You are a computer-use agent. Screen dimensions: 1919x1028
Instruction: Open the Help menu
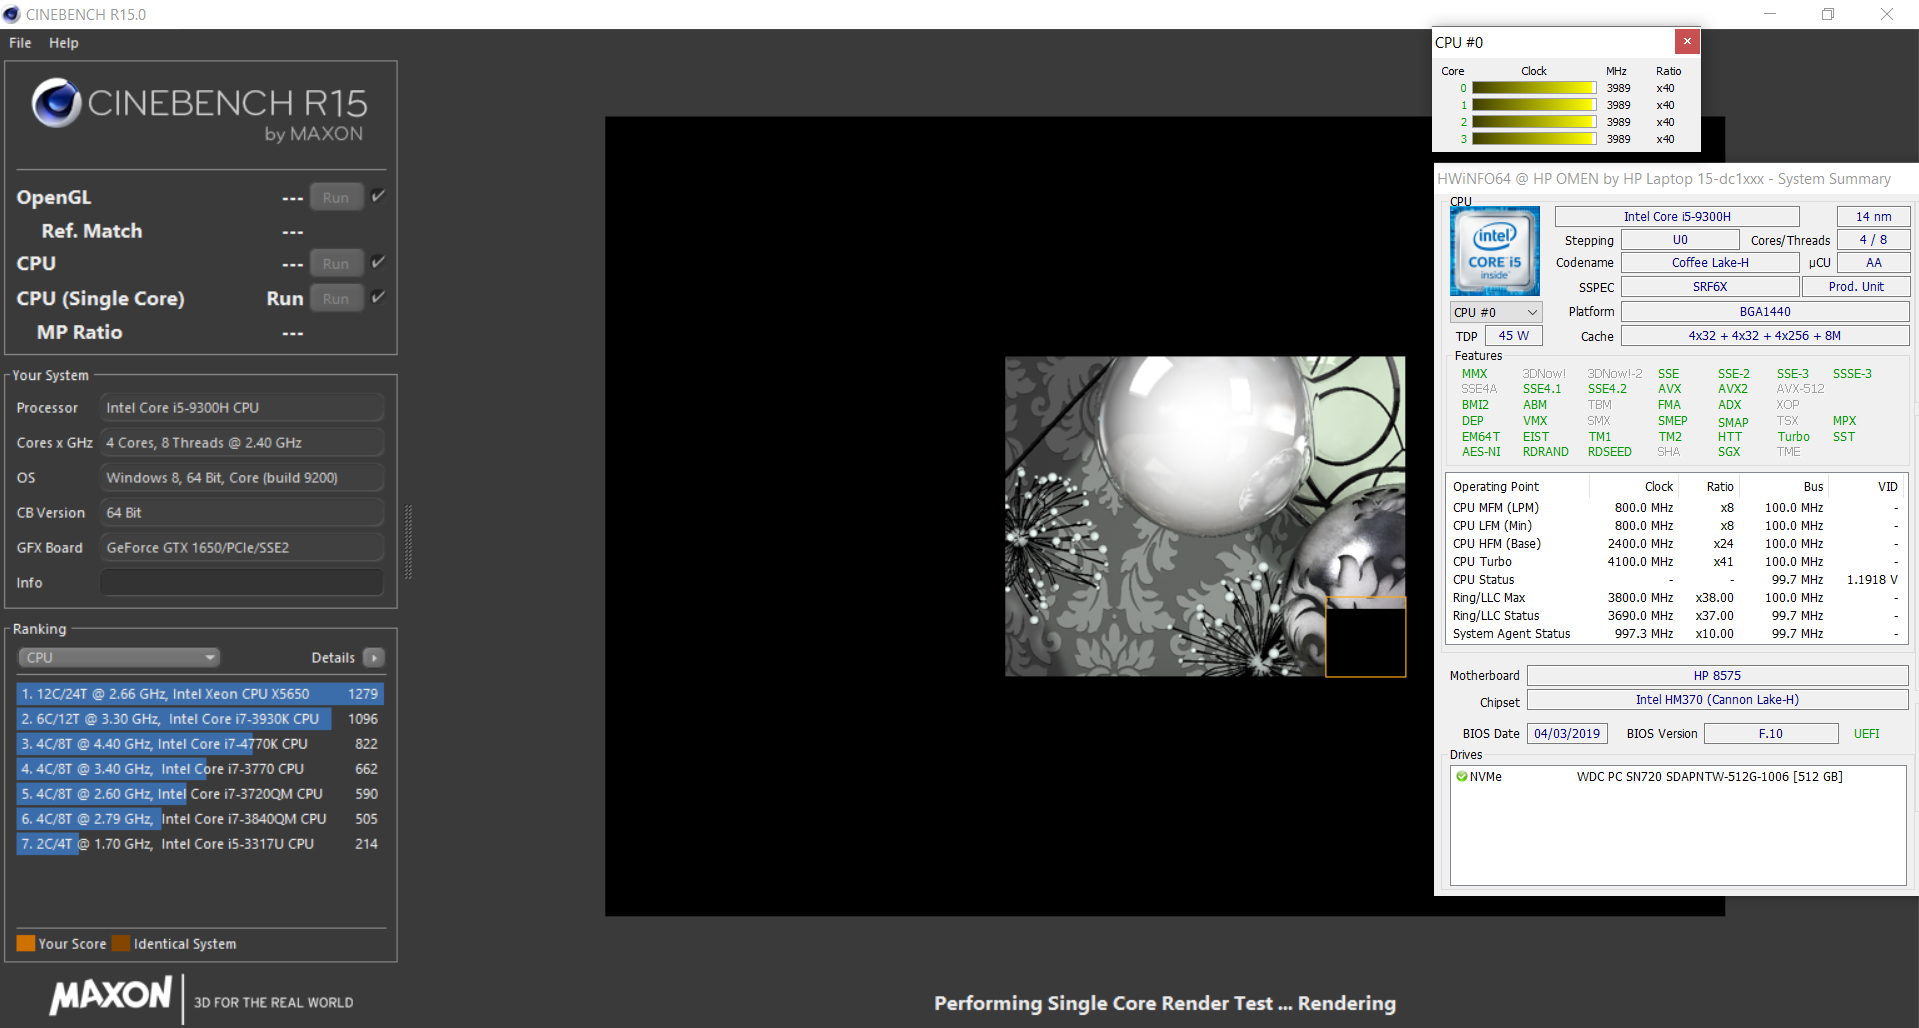64,43
